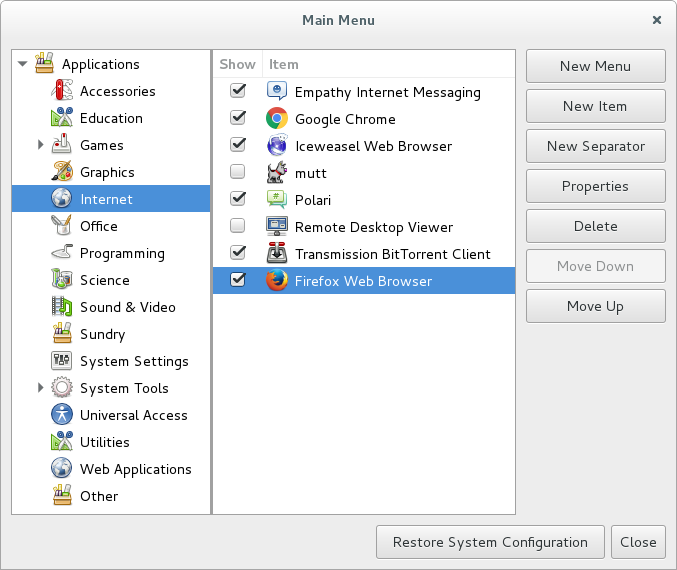The image size is (677, 570).
Task: Enable Remote Desktop Viewer checkbox
Action: pos(238,227)
